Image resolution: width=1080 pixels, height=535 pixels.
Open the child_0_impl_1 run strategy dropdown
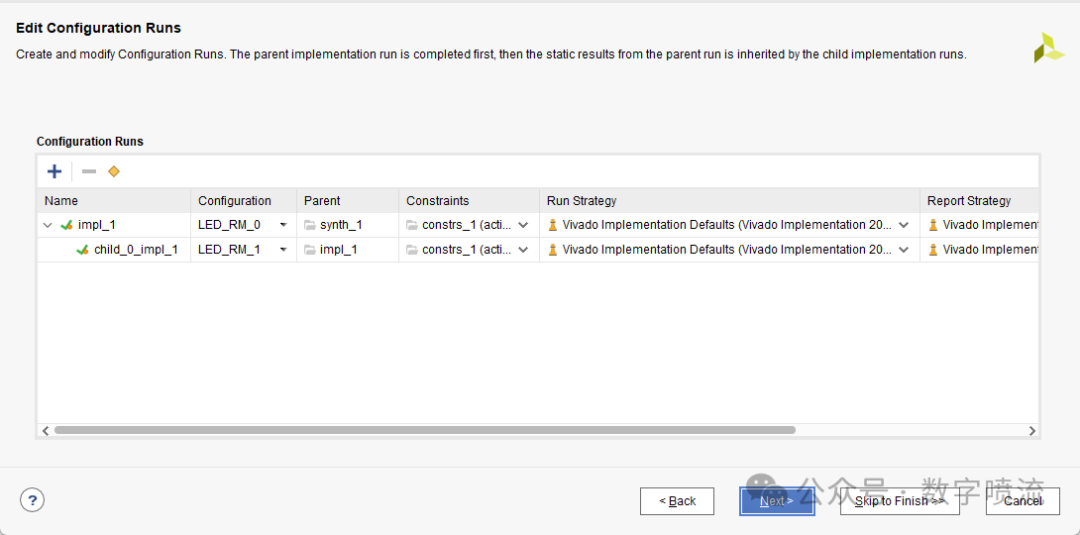[x=904, y=250]
